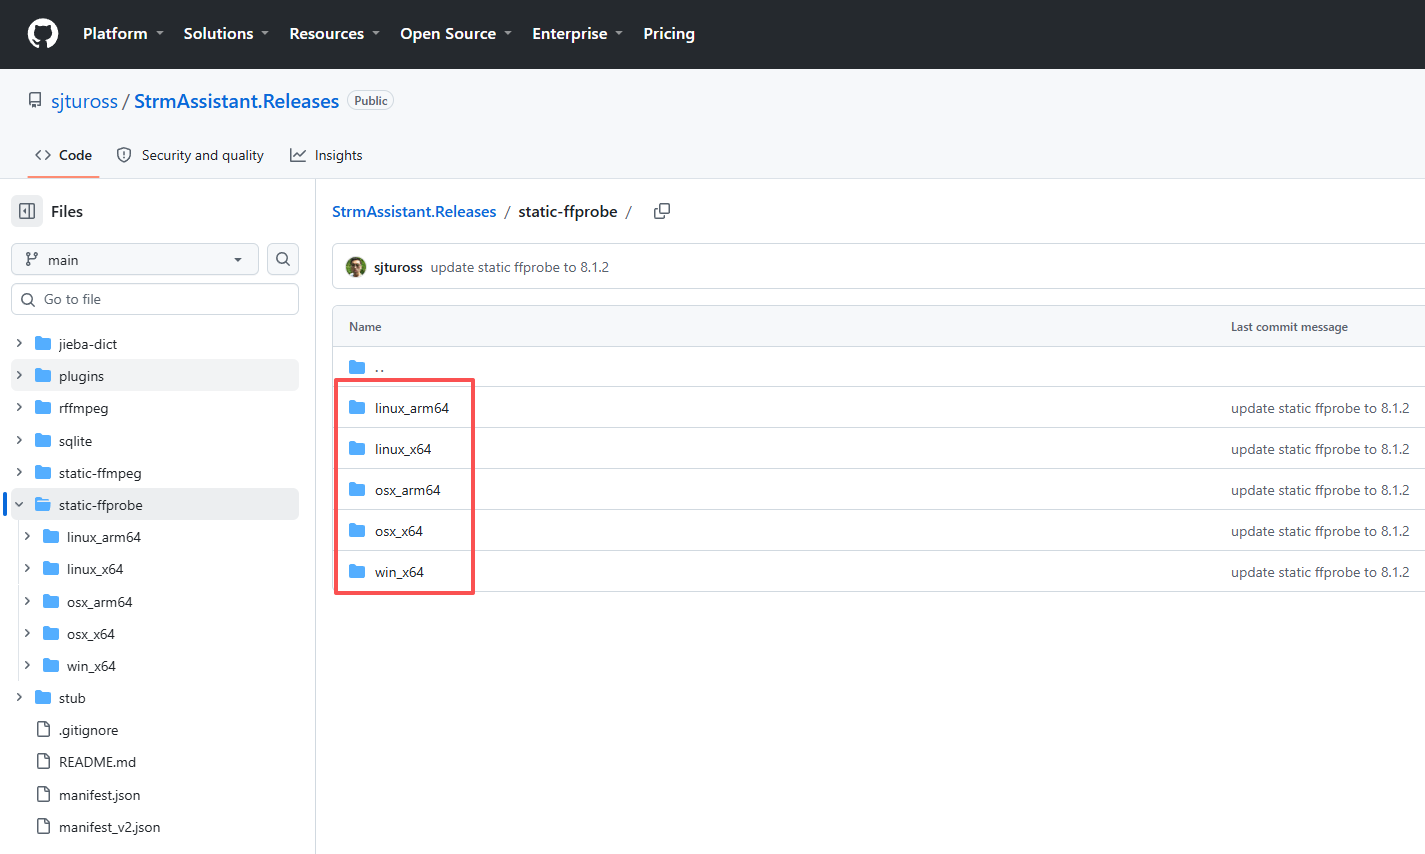Click sqlite folder icon in tree
1425x854 pixels.
click(43, 441)
